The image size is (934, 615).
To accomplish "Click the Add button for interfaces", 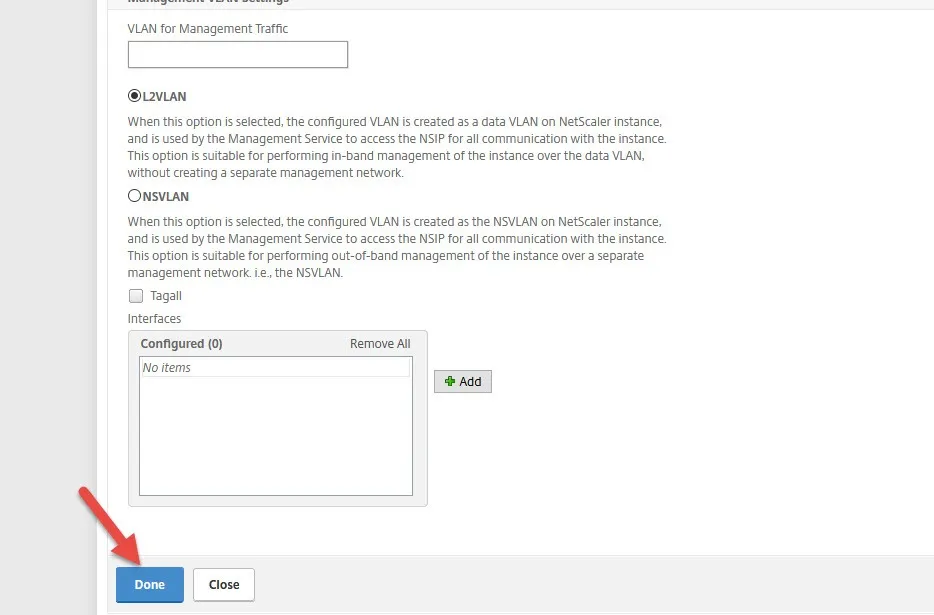I will (463, 382).
